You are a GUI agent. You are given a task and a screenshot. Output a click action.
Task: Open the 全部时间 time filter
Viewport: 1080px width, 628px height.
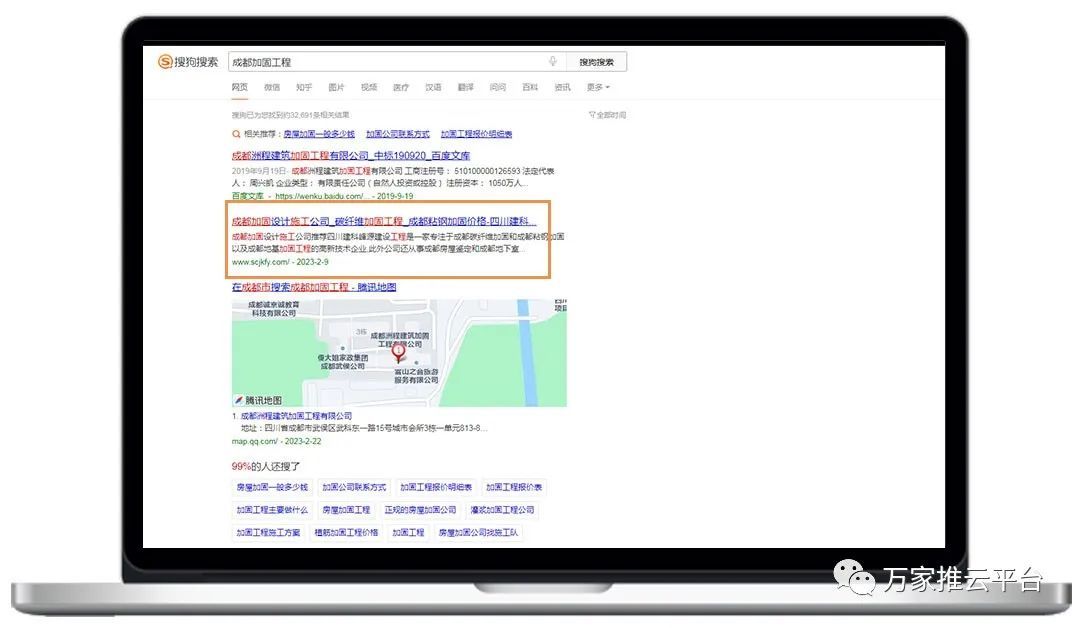pos(608,115)
